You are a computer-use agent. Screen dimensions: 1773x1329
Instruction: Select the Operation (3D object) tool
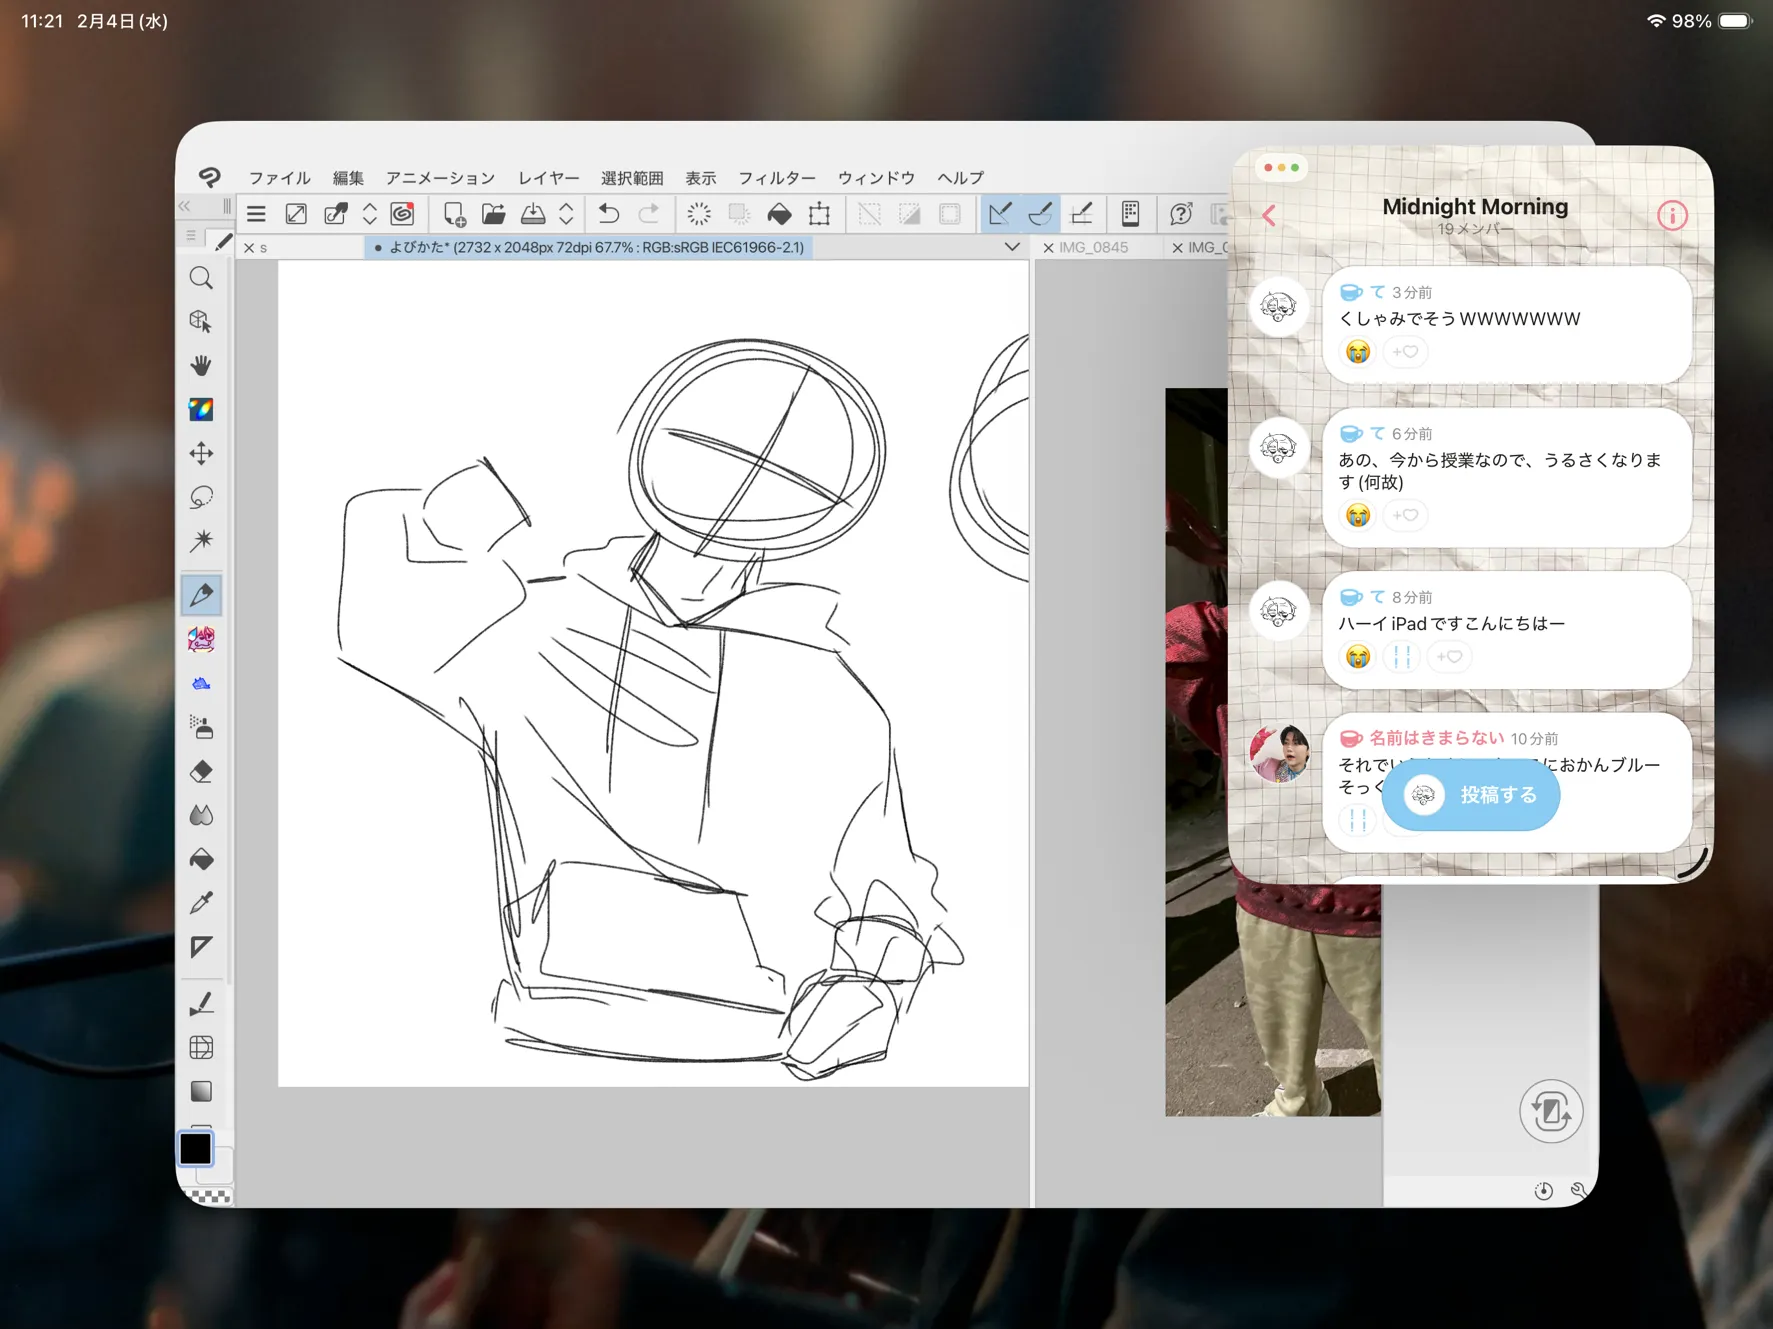pos(201,321)
